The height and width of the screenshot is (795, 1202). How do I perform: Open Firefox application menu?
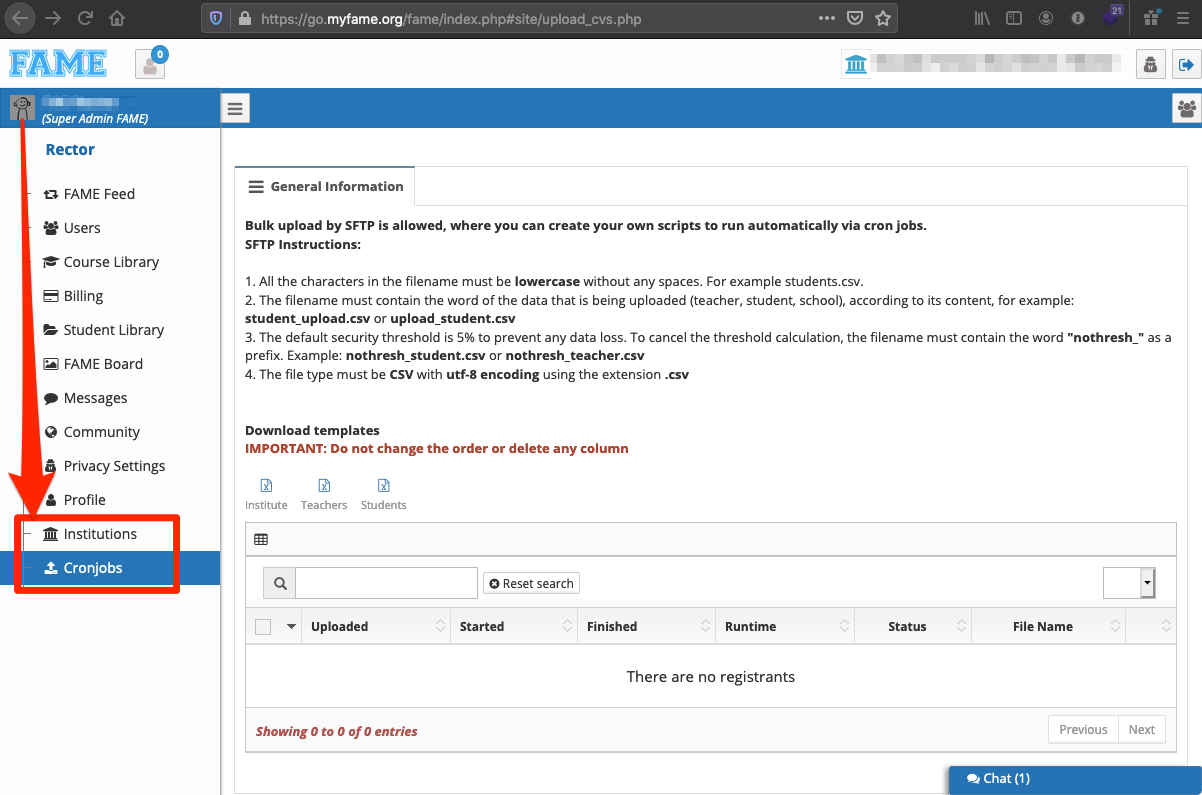click(1184, 18)
